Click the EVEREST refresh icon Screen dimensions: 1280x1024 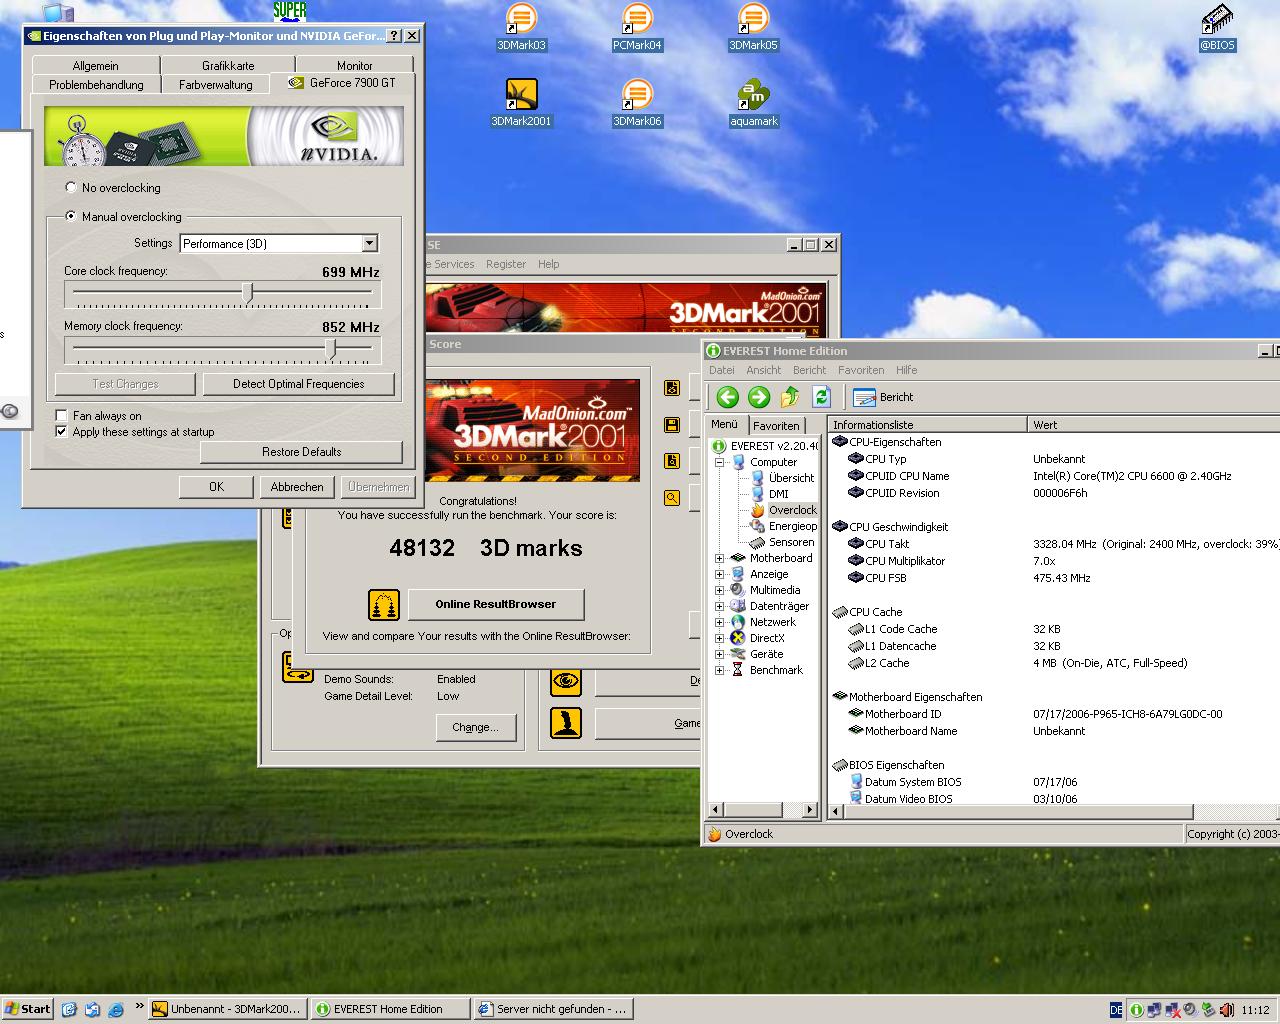[x=821, y=397]
